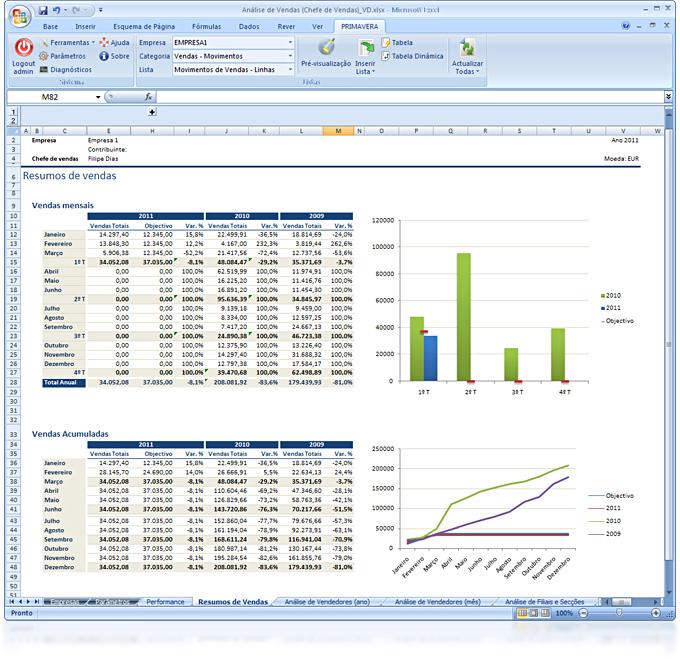Click the 2011 legend entry in bar chart
680x659 pixels.
click(x=610, y=308)
